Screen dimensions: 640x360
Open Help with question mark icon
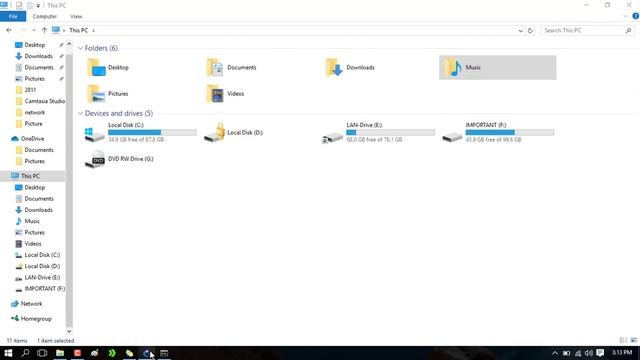pyautogui.click(x=636, y=16)
